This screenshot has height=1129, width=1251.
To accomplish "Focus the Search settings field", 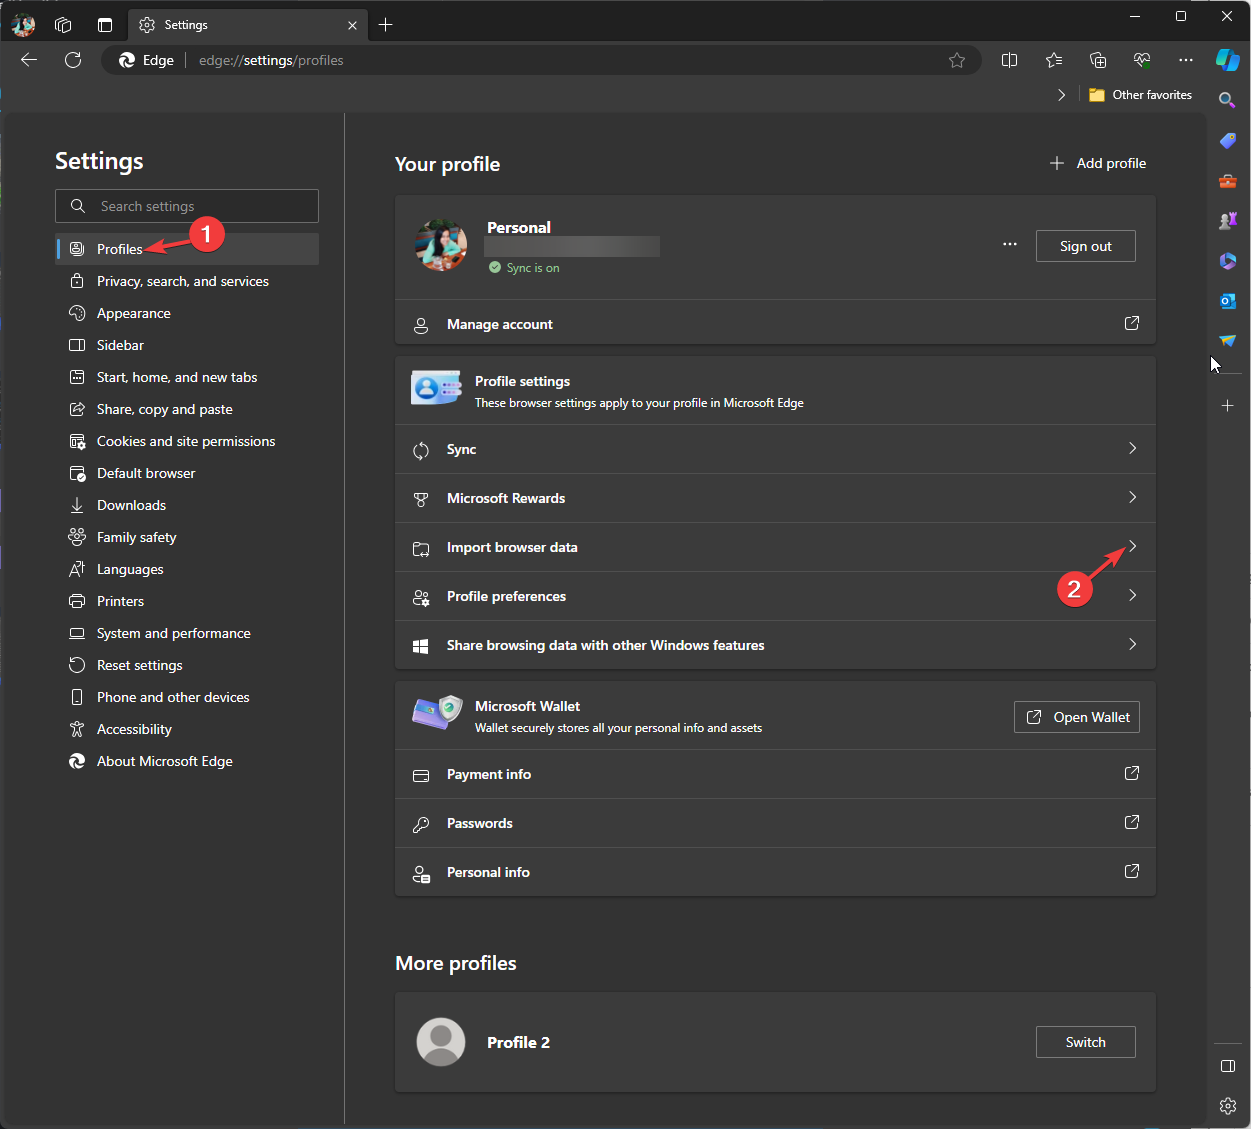I will point(187,206).
